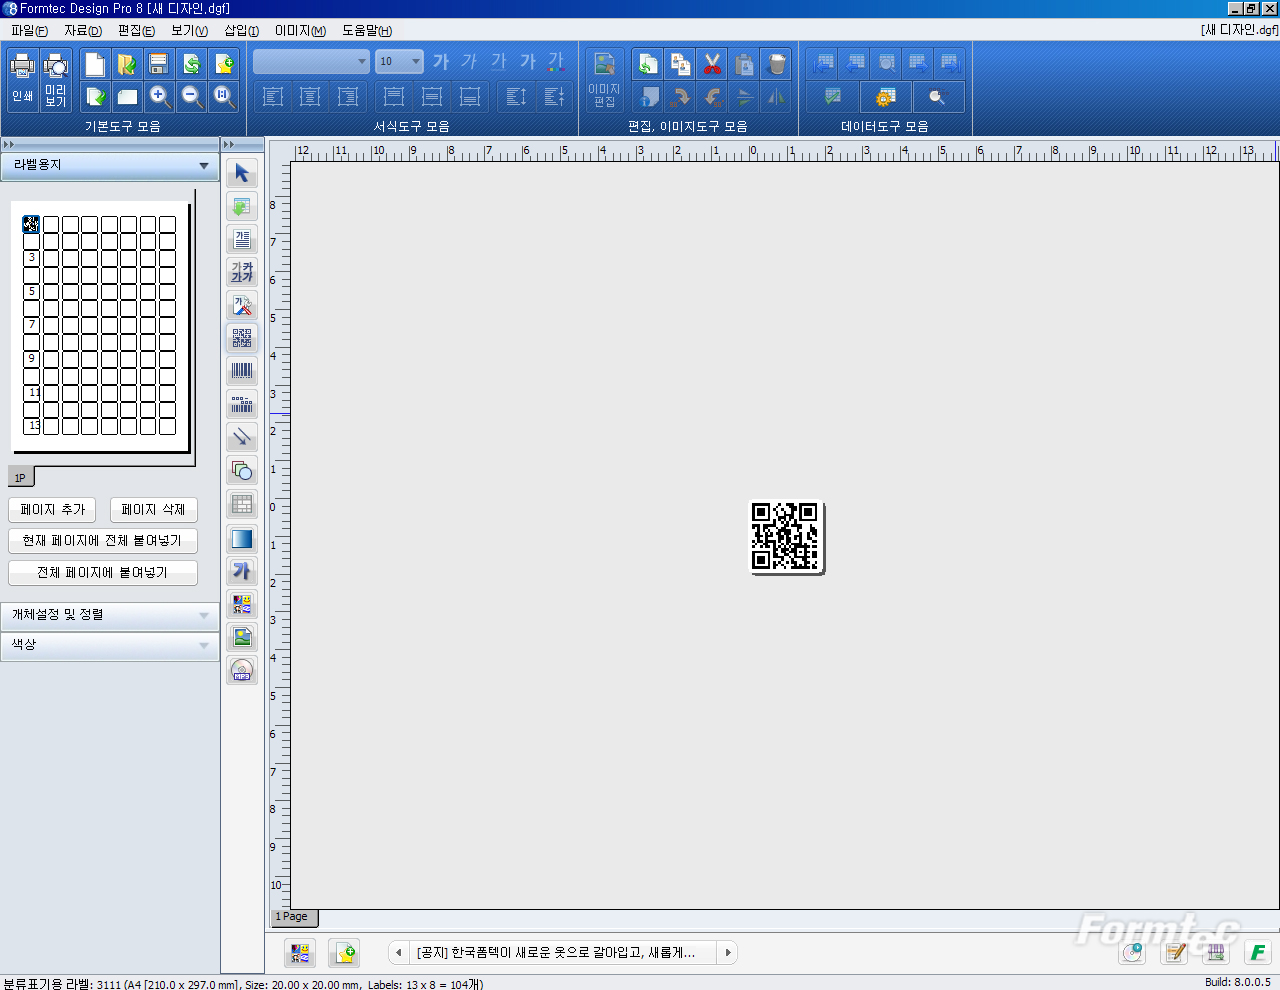This screenshot has width=1280, height=990.
Task: Select the arrow pointer tool
Action: 242,173
